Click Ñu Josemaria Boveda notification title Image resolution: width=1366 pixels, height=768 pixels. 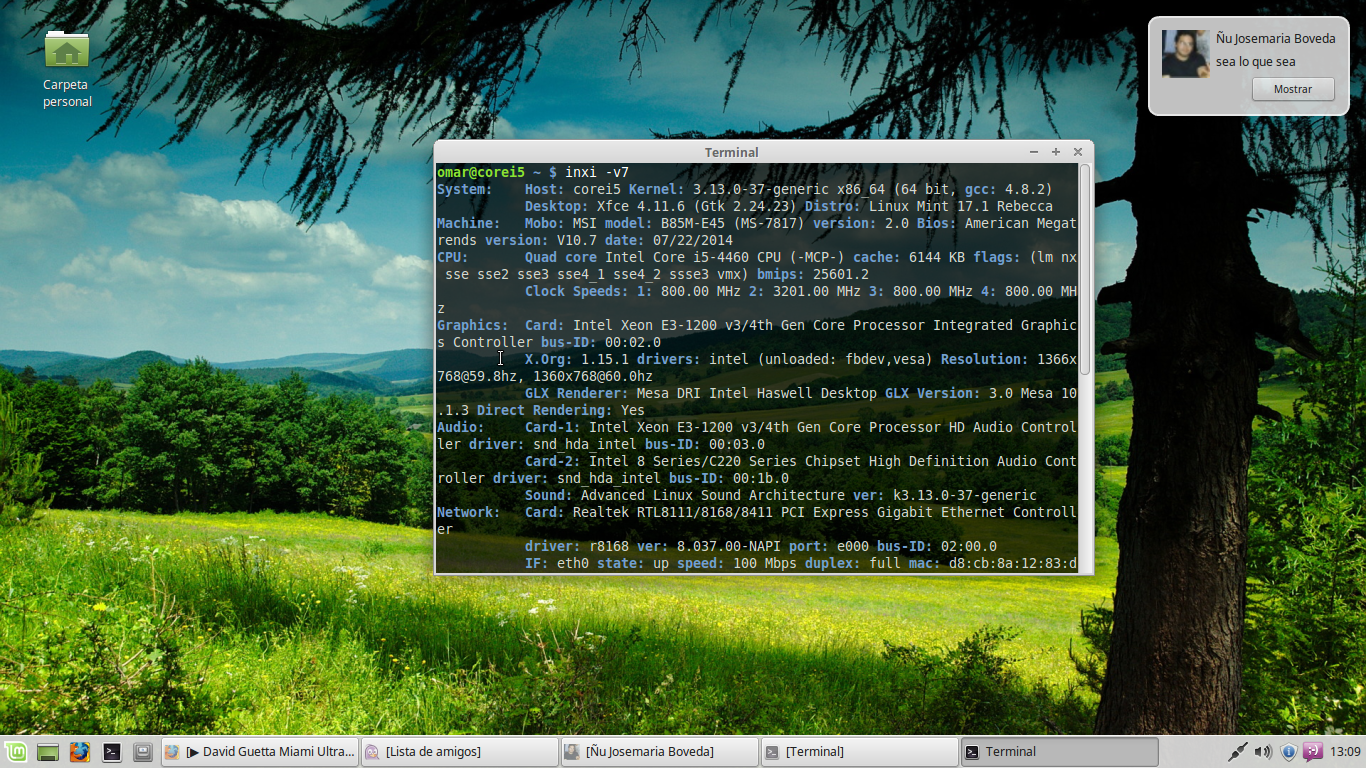coord(1276,38)
